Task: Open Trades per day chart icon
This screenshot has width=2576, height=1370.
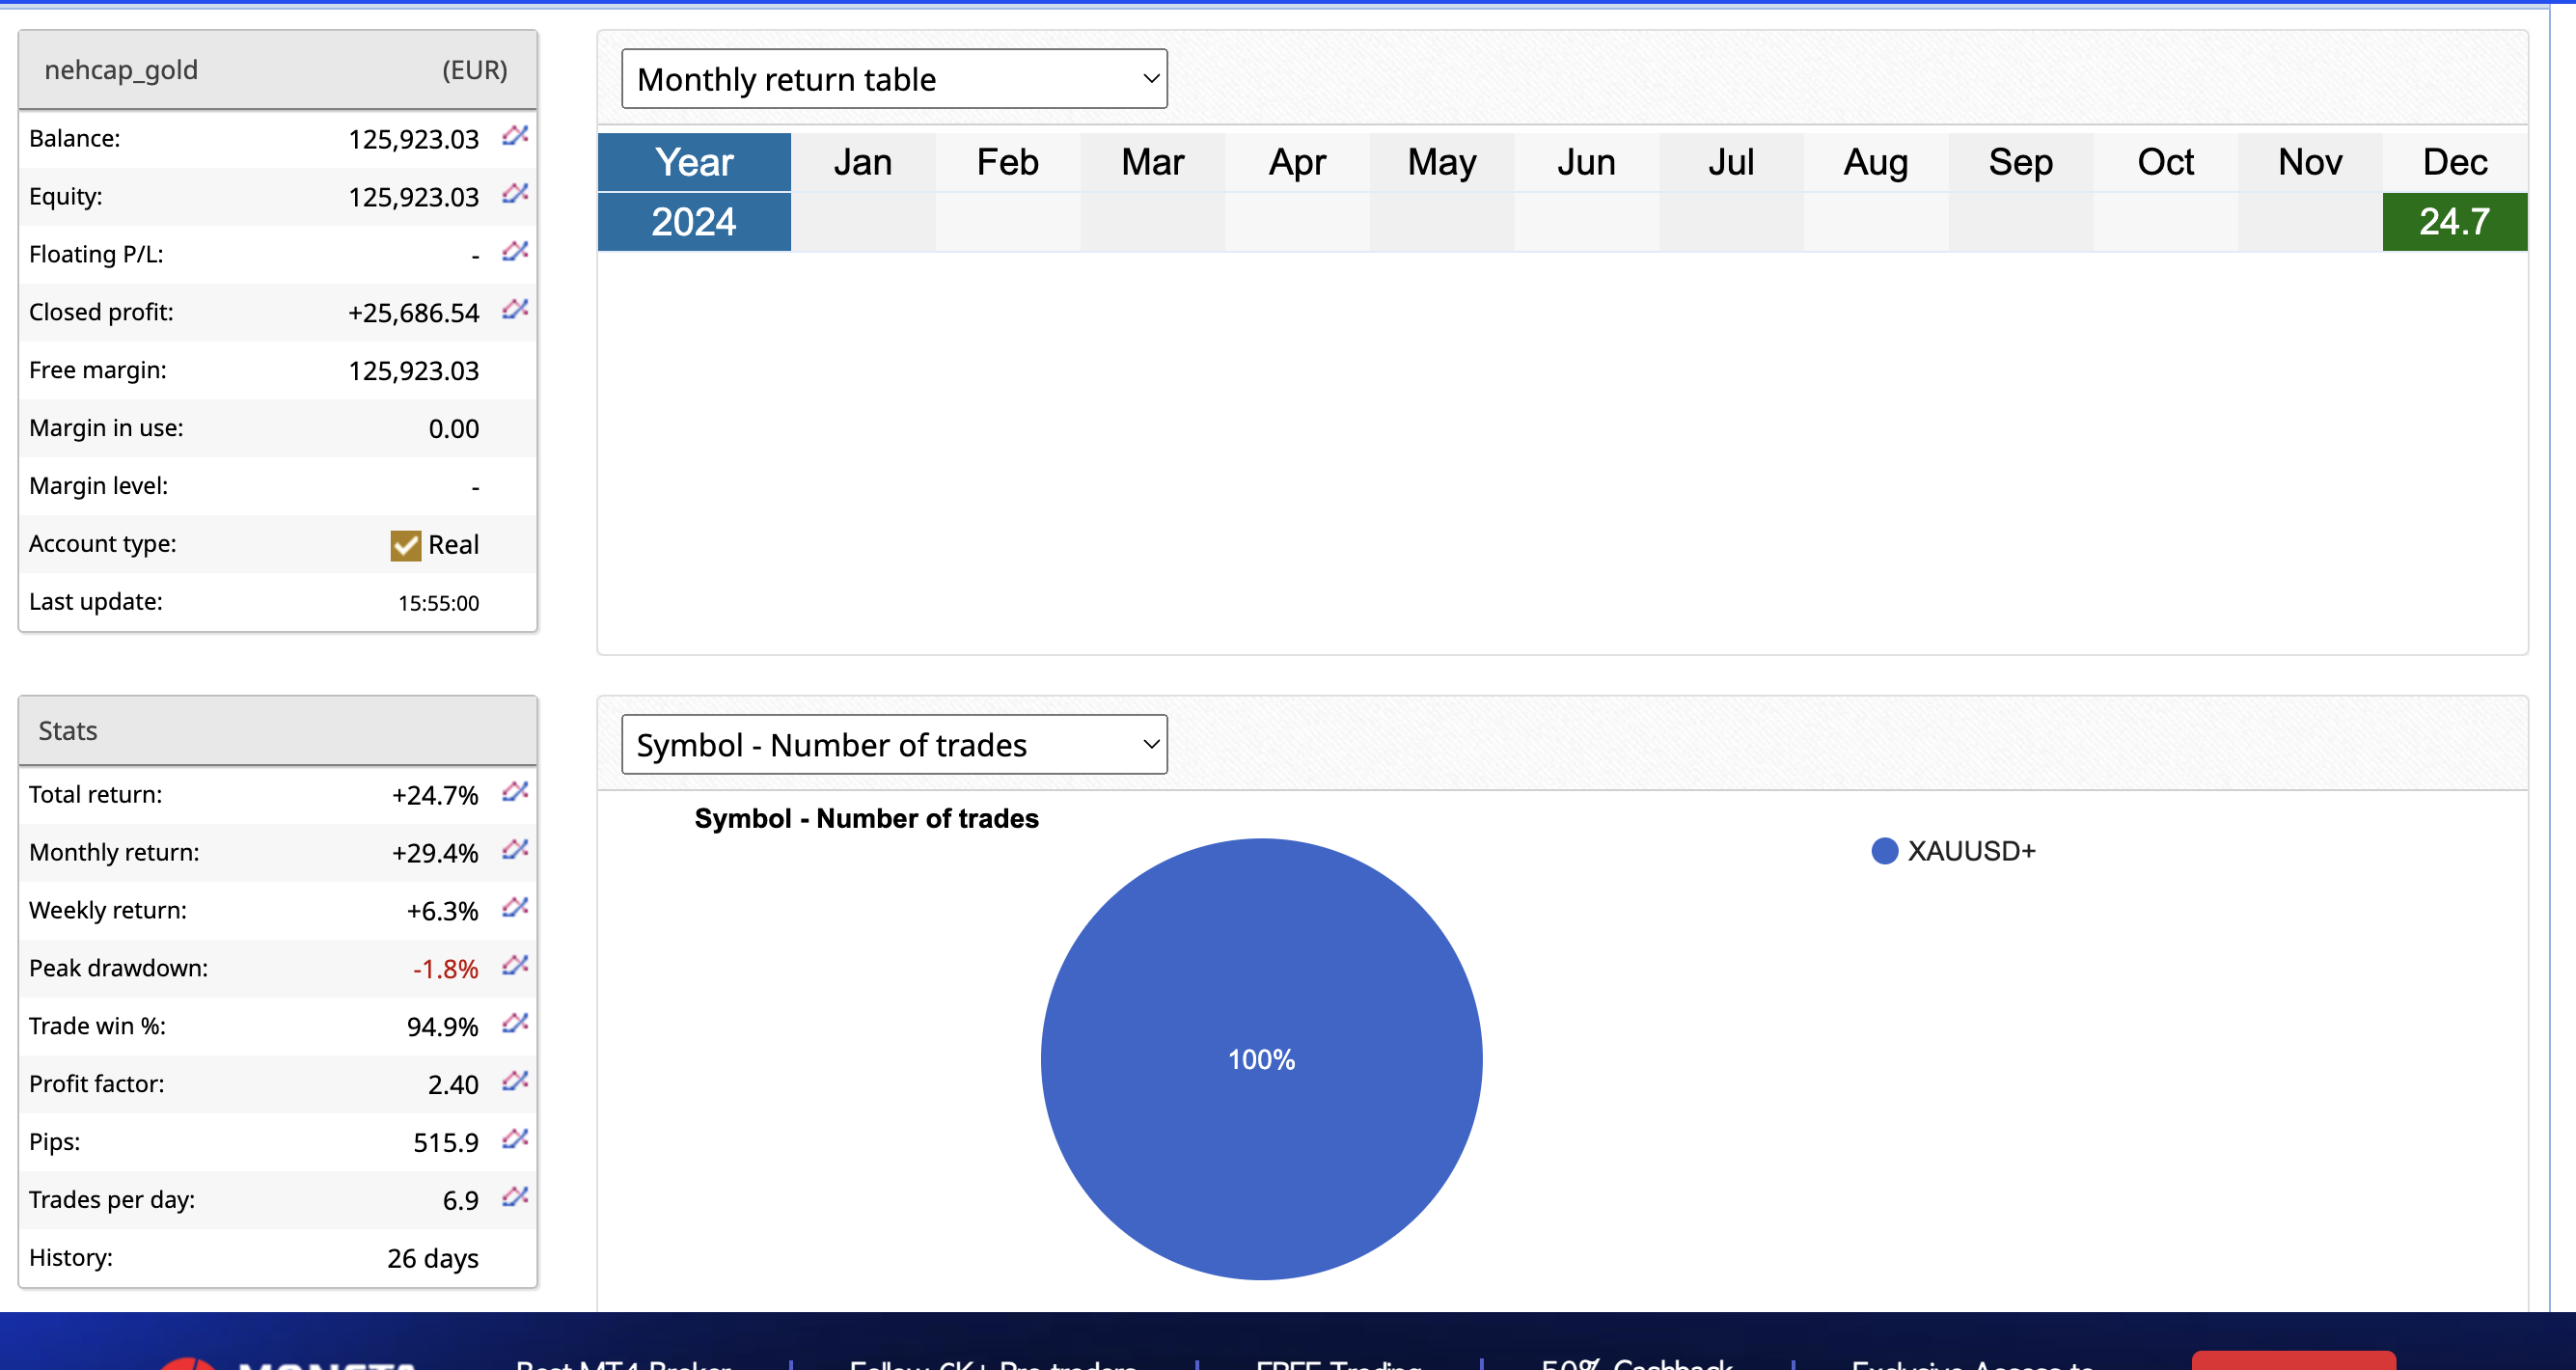Action: point(515,1198)
